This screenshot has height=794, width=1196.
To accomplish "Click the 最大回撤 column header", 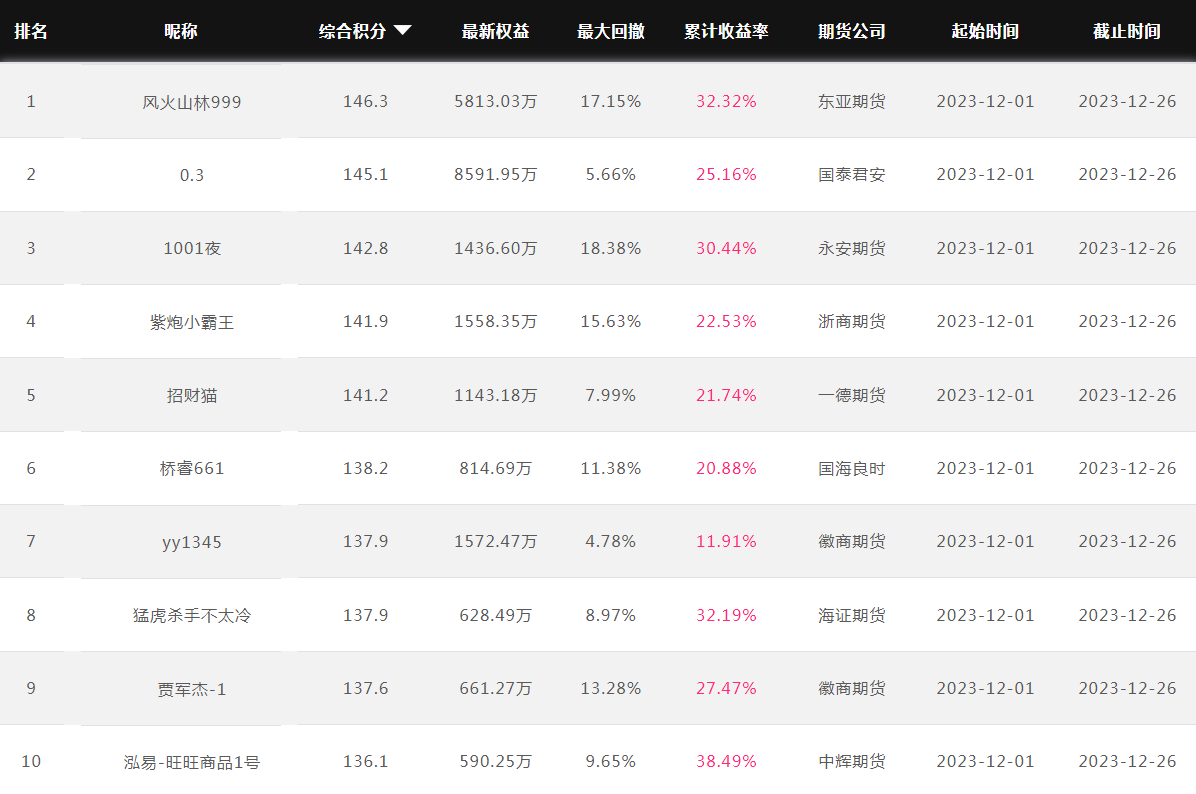I will point(611,31).
